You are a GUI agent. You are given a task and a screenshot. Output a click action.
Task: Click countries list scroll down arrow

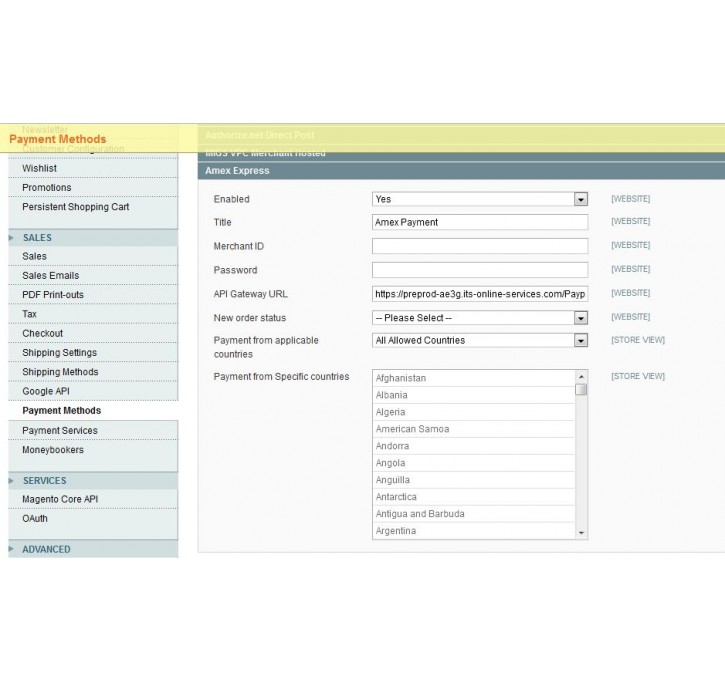(x=581, y=533)
